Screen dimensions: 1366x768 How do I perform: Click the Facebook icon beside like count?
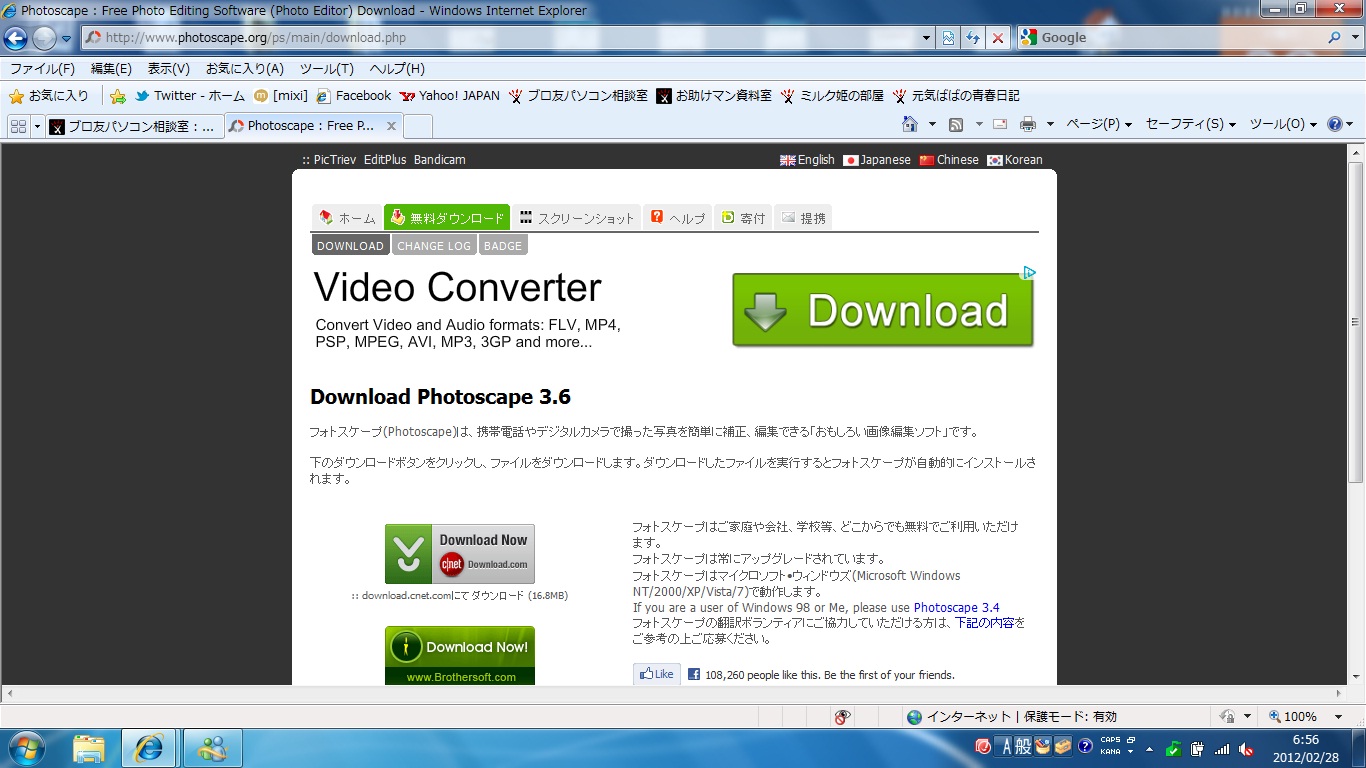pyautogui.click(x=693, y=675)
